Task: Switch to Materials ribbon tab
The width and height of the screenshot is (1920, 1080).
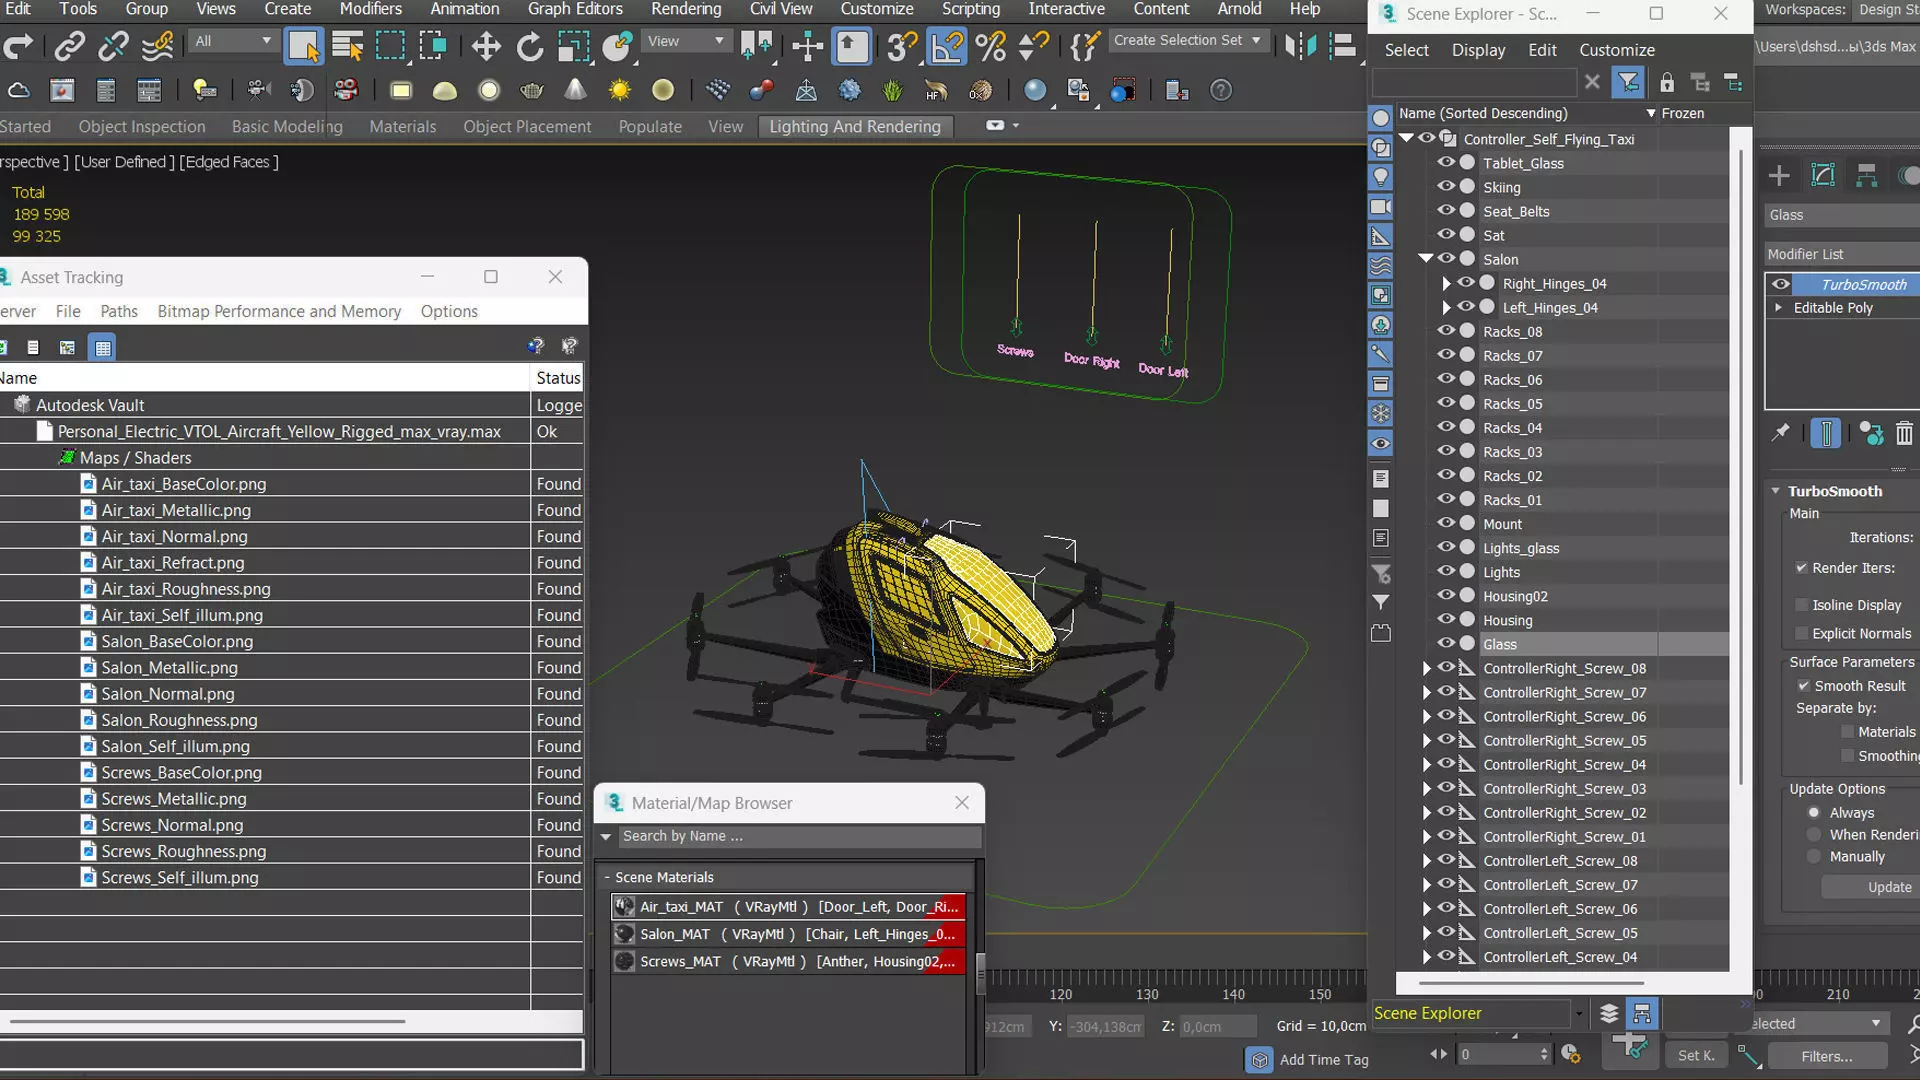Action: click(402, 126)
